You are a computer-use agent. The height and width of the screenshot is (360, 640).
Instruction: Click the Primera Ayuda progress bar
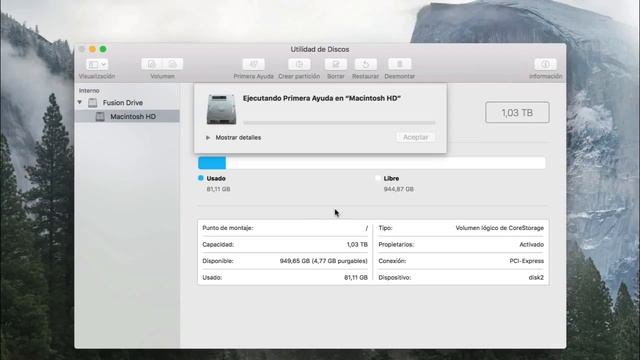pos(339,122)
